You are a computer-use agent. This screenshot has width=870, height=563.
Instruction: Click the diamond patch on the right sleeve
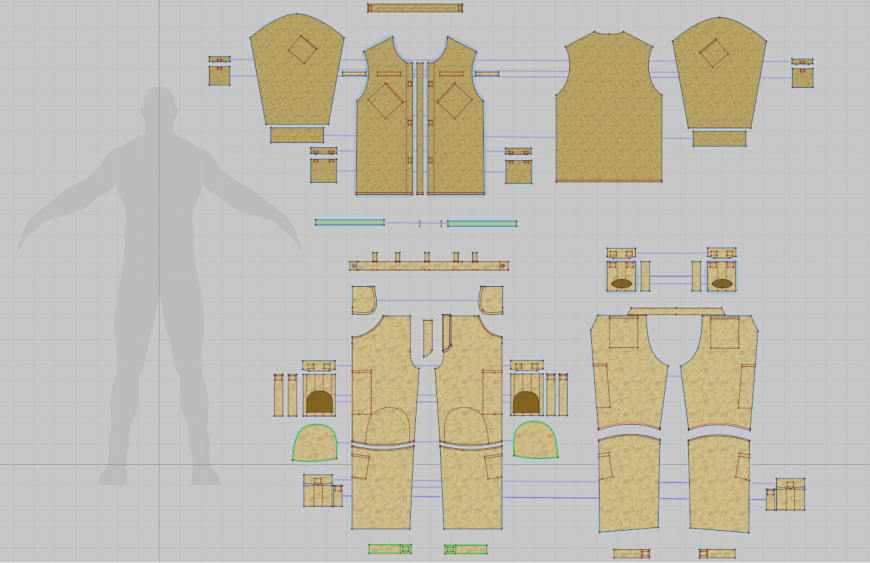click(x=714, y=53)
